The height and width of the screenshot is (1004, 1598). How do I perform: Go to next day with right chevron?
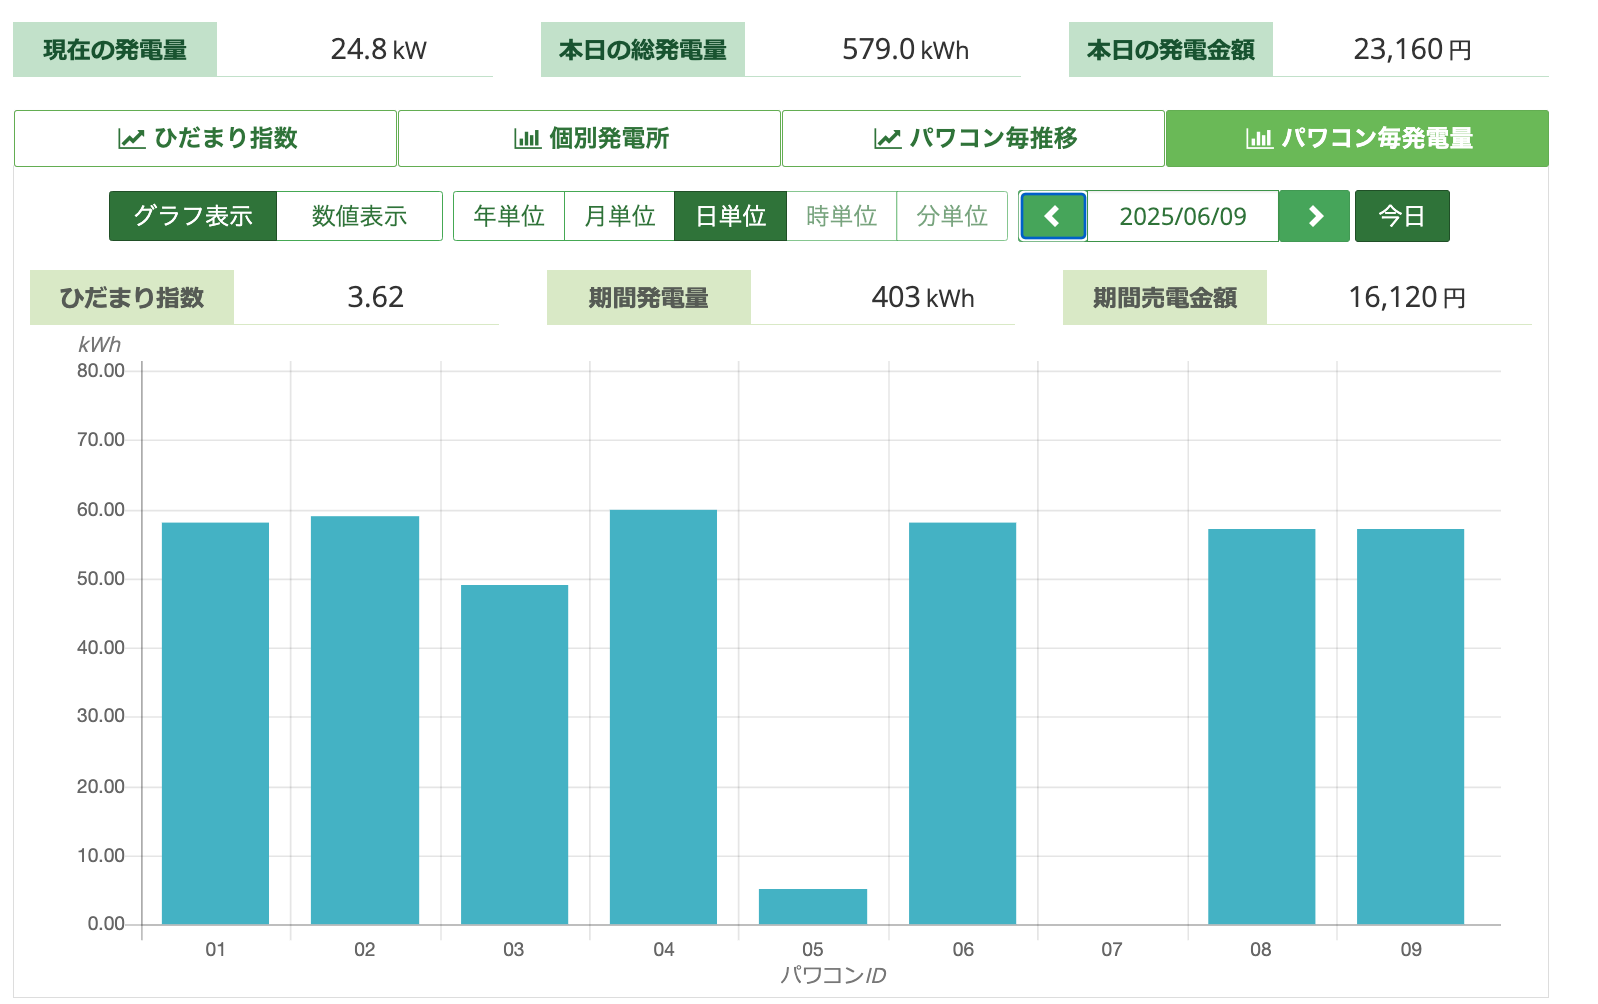(x=1314, y=216)
